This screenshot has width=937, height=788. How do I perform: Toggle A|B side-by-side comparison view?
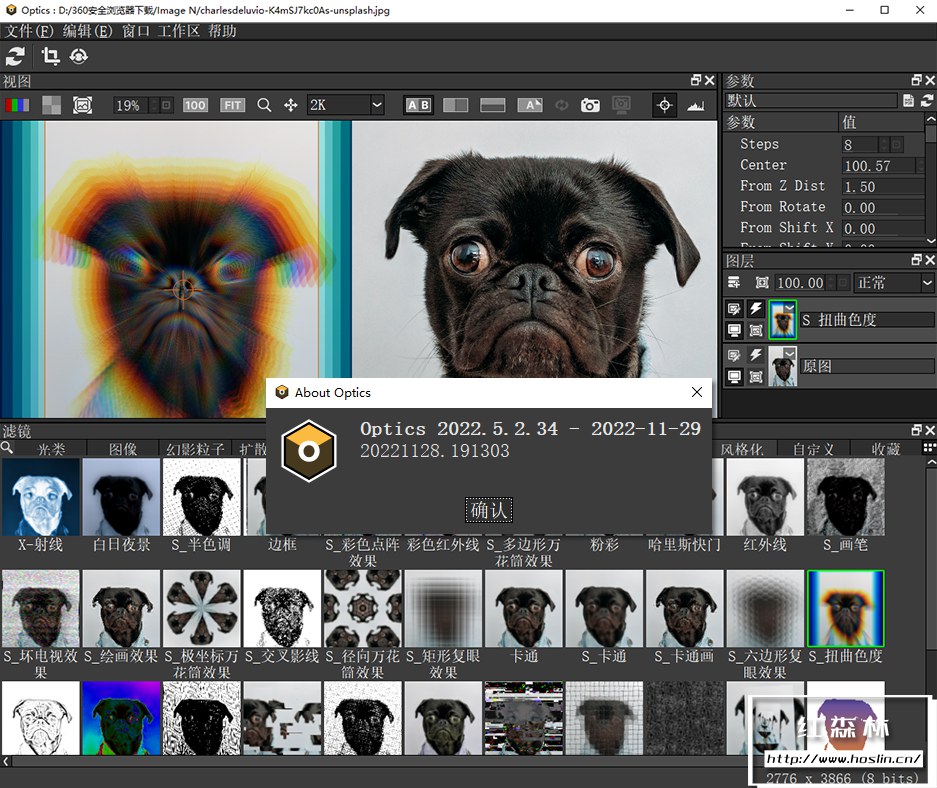coord(417,105)
